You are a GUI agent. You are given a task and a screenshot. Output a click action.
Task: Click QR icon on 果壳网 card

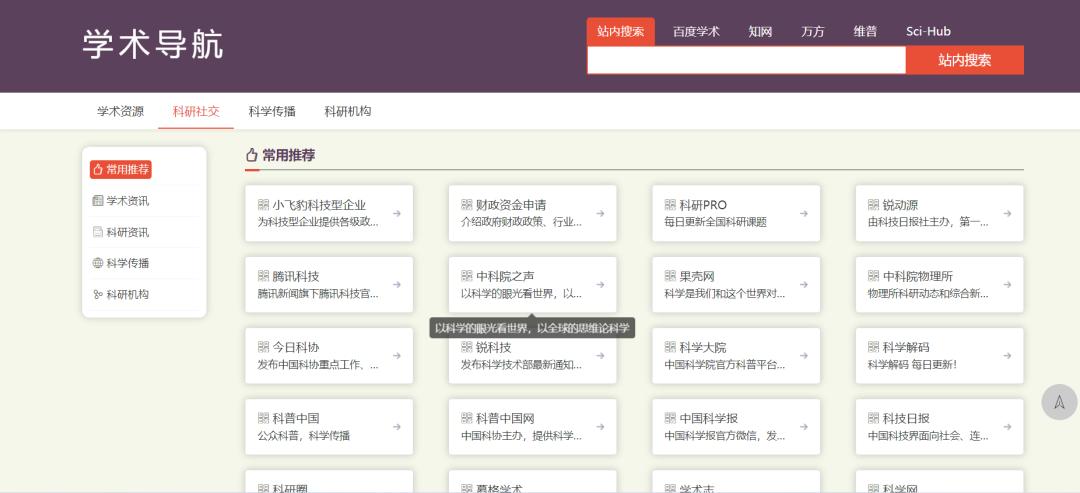click(670, 276)
